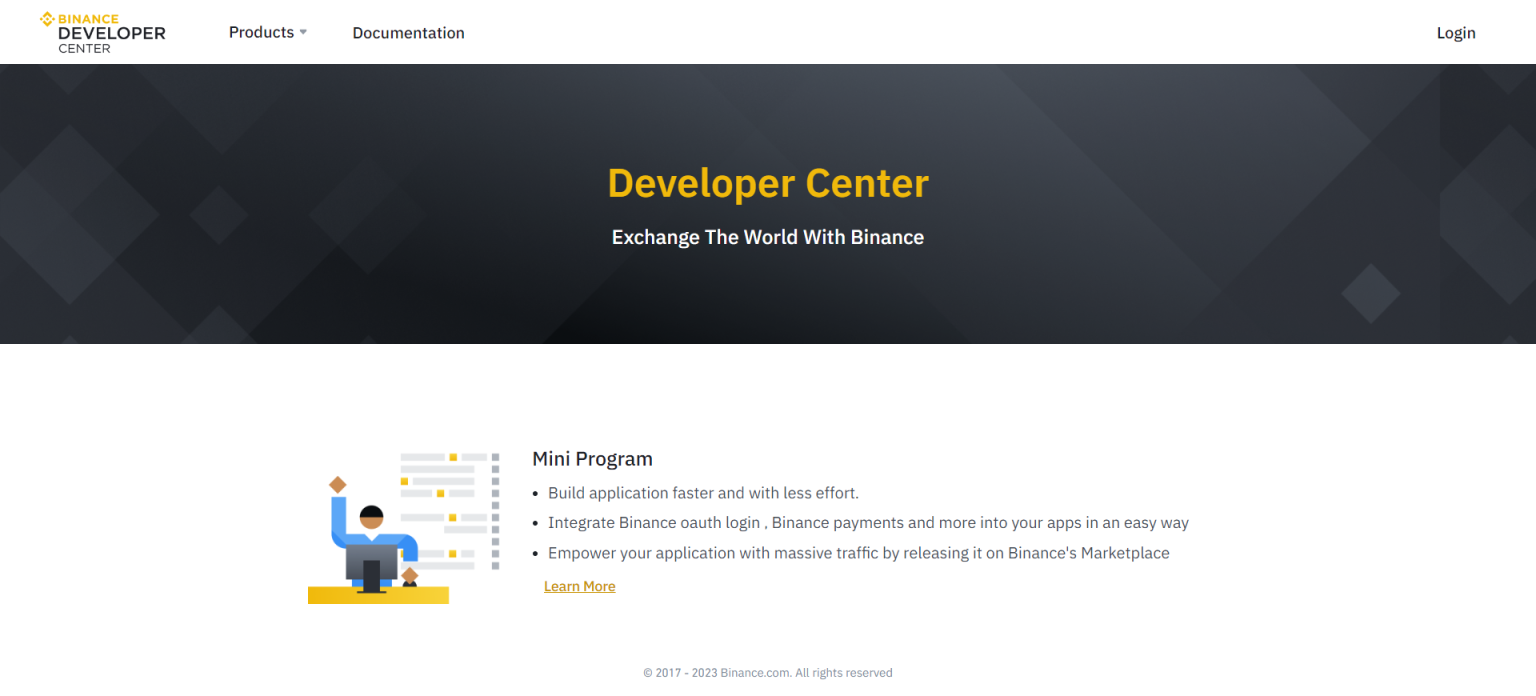Open the Products menu
This screenshot has height=696, width=1536.
click(x=261, y=32)
